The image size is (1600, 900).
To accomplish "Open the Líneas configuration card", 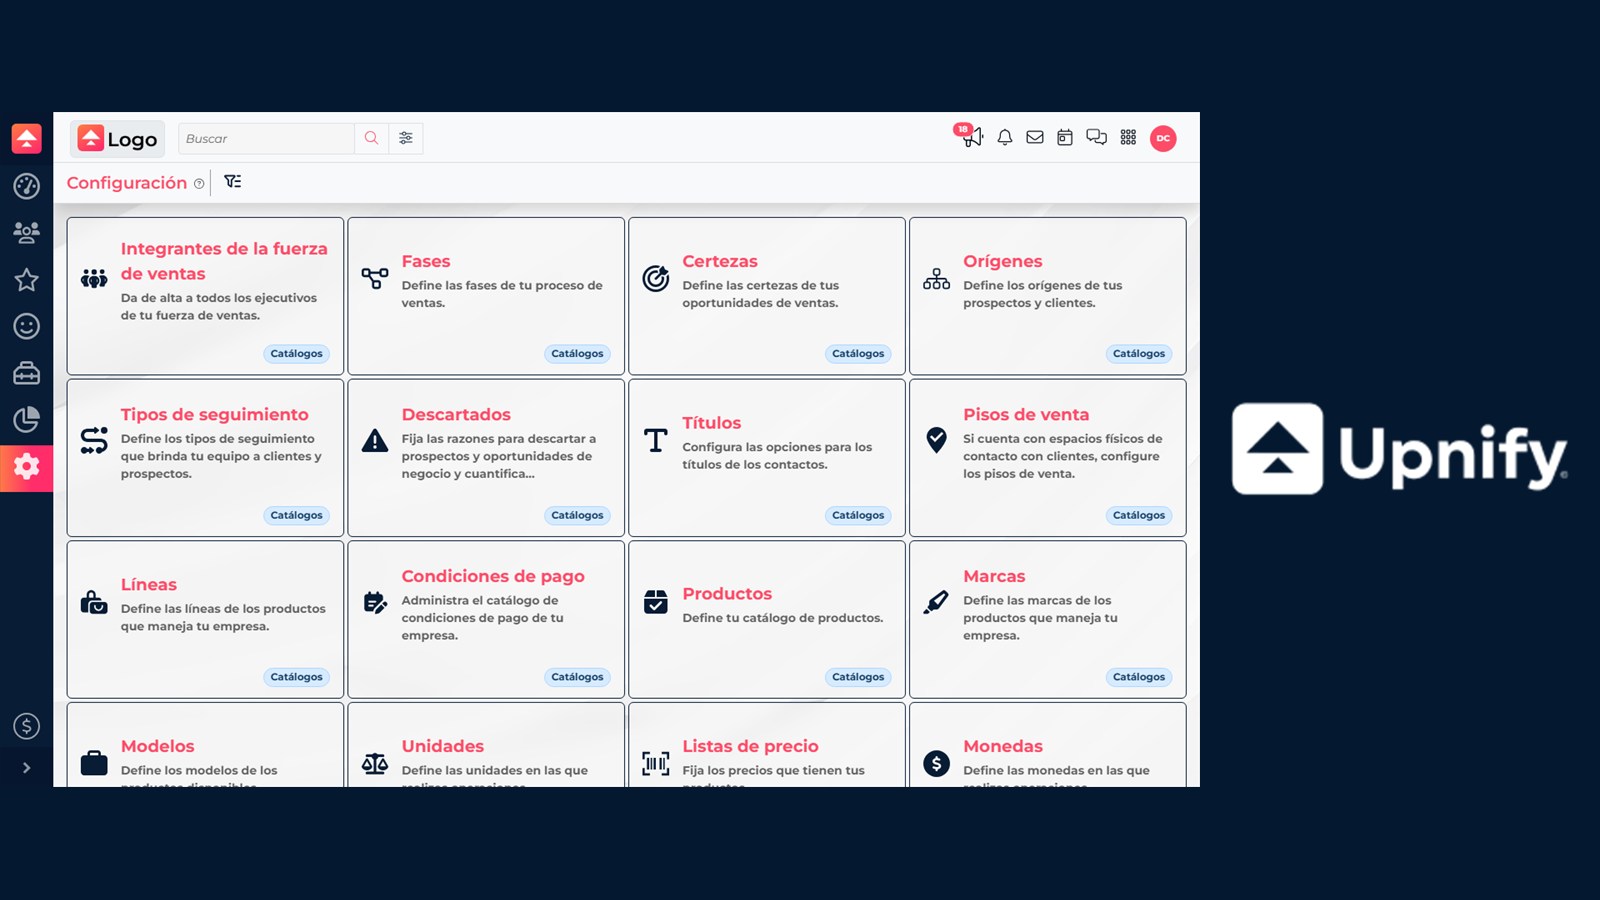I will click(205, 620).
